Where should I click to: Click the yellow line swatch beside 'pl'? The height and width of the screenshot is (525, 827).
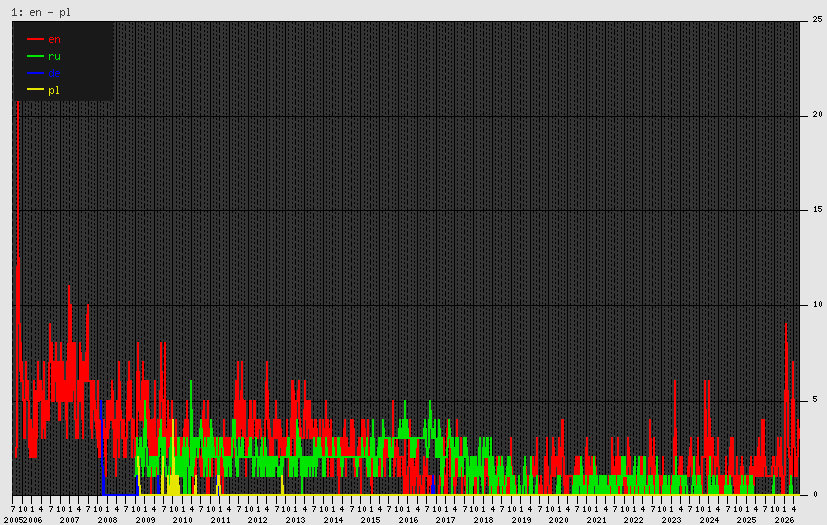point(35,90)
